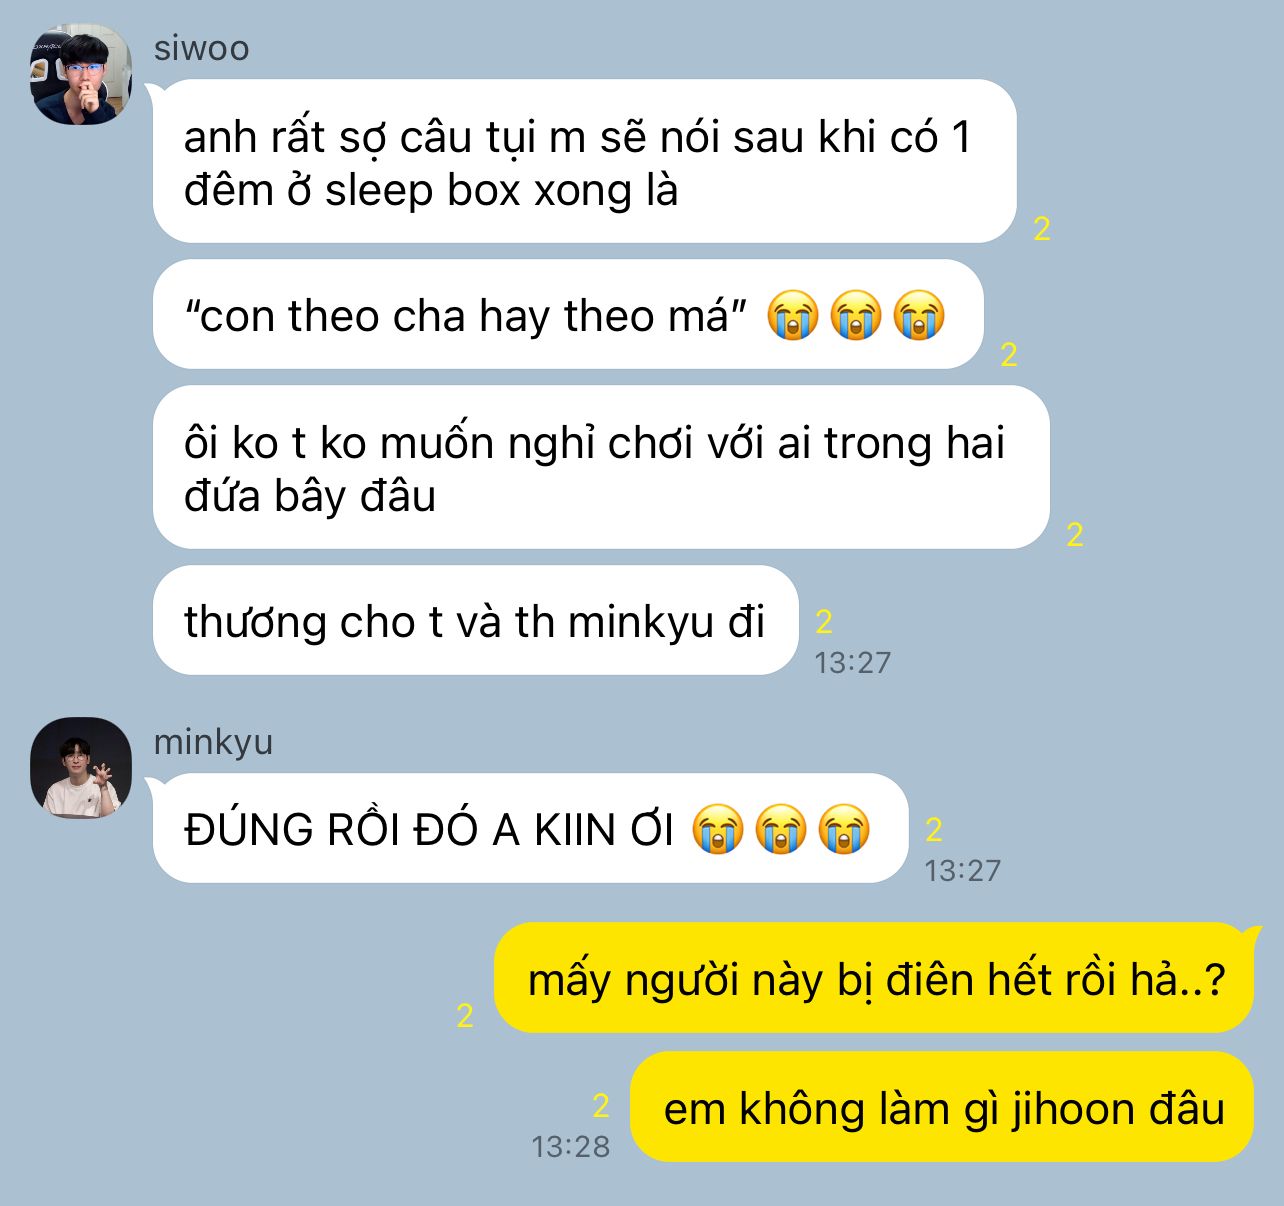
Task: Select message "ôi ko t ko muốn nghỉ chơi"
Action: tap(601, 467)
